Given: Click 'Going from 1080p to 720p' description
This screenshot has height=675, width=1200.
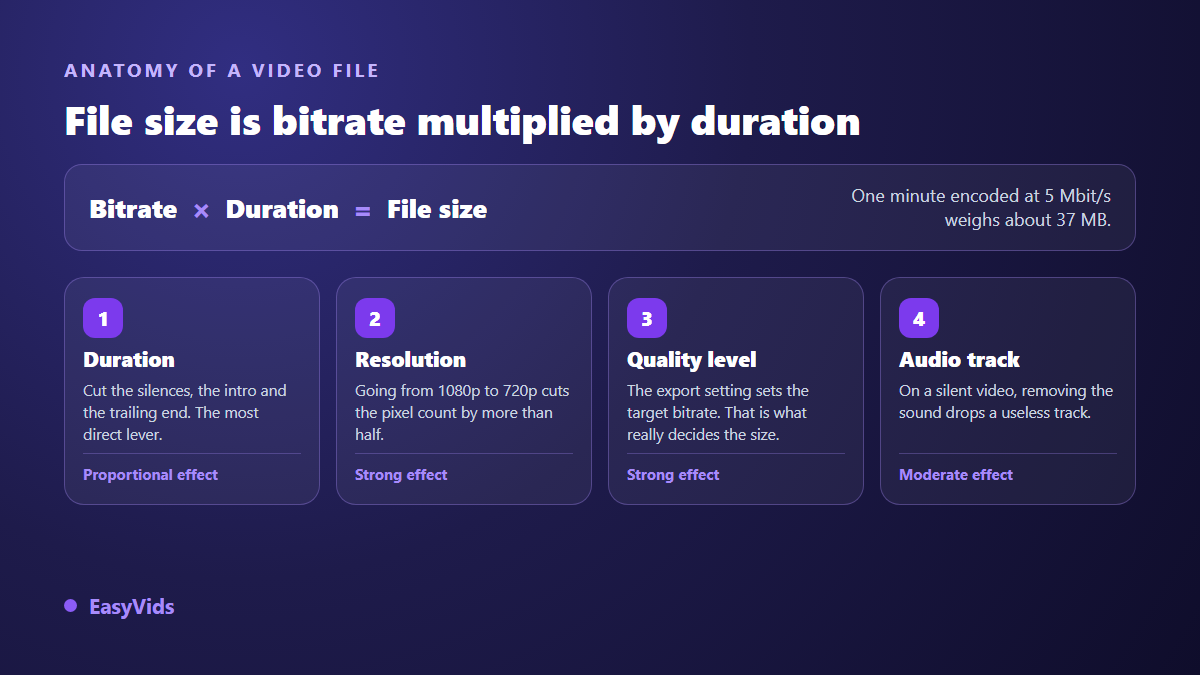Looking at the screenshot, I should [x=462, y=412].
